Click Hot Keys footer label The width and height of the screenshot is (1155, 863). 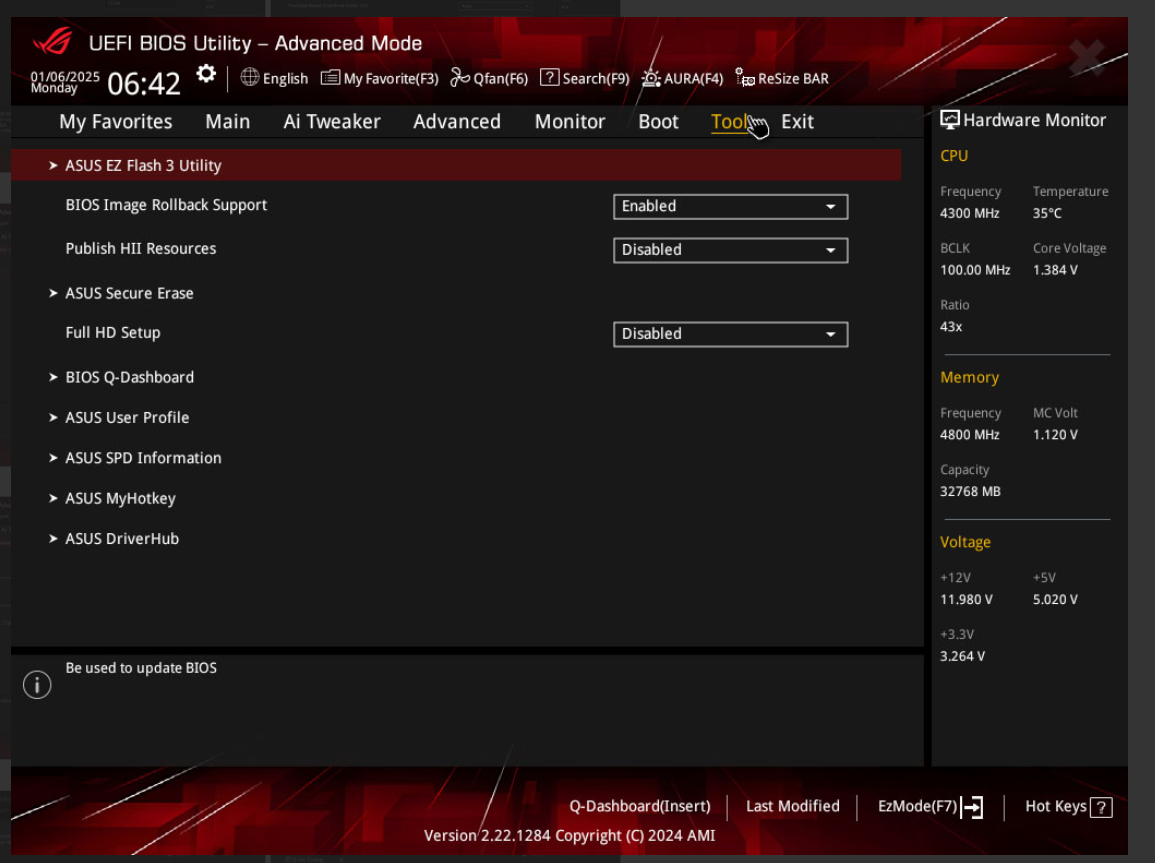coord(1056,806)
